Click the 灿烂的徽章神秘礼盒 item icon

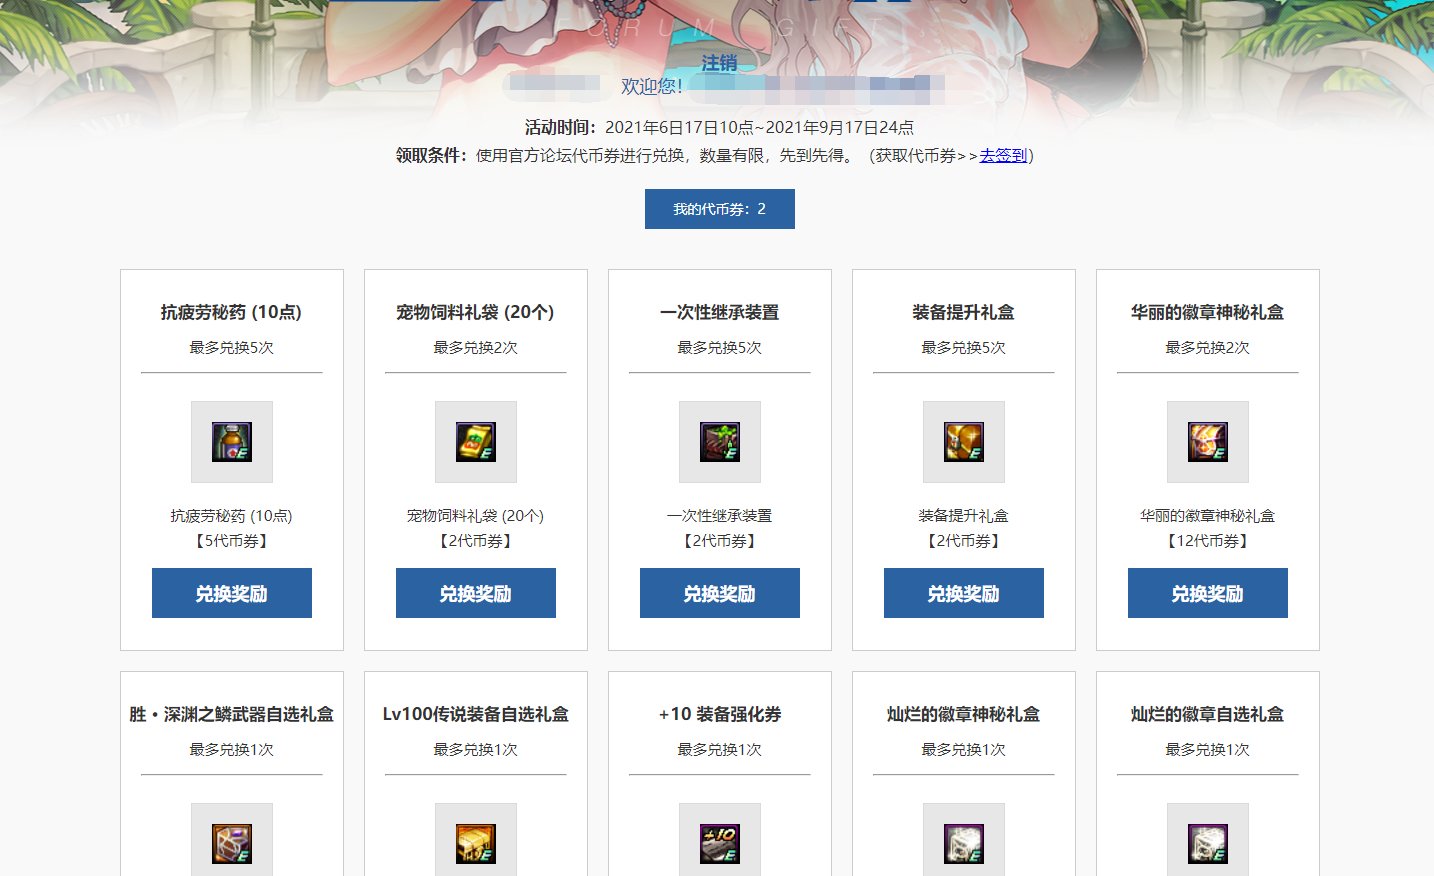(964, 843)
